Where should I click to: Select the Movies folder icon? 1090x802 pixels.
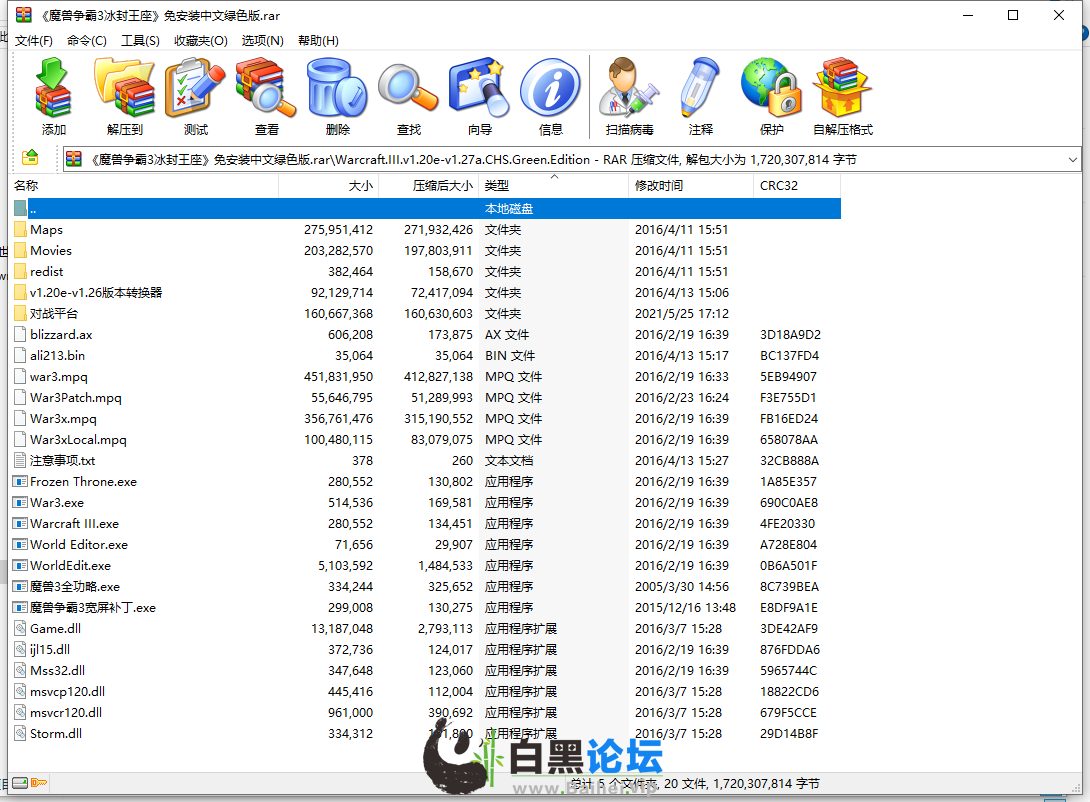(20, 250)
